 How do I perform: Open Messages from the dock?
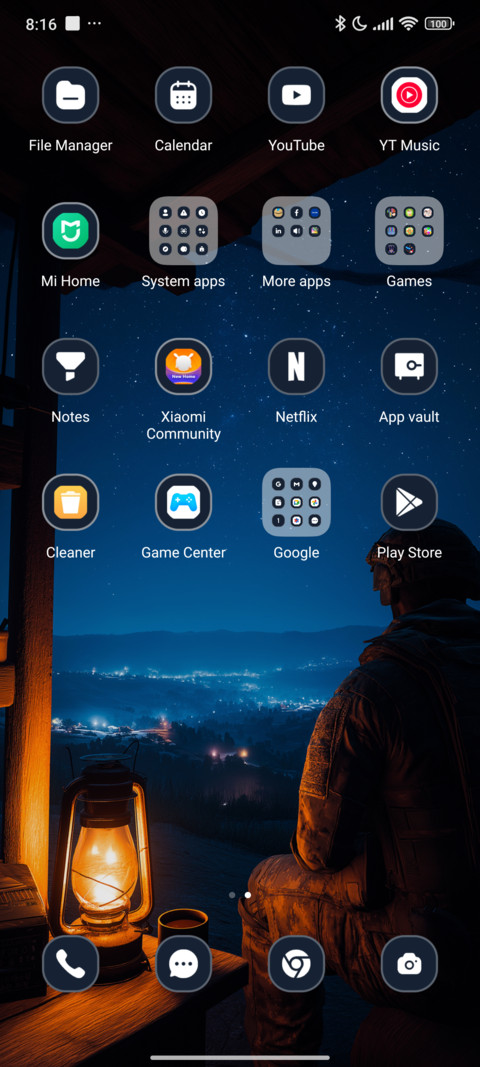183,964
